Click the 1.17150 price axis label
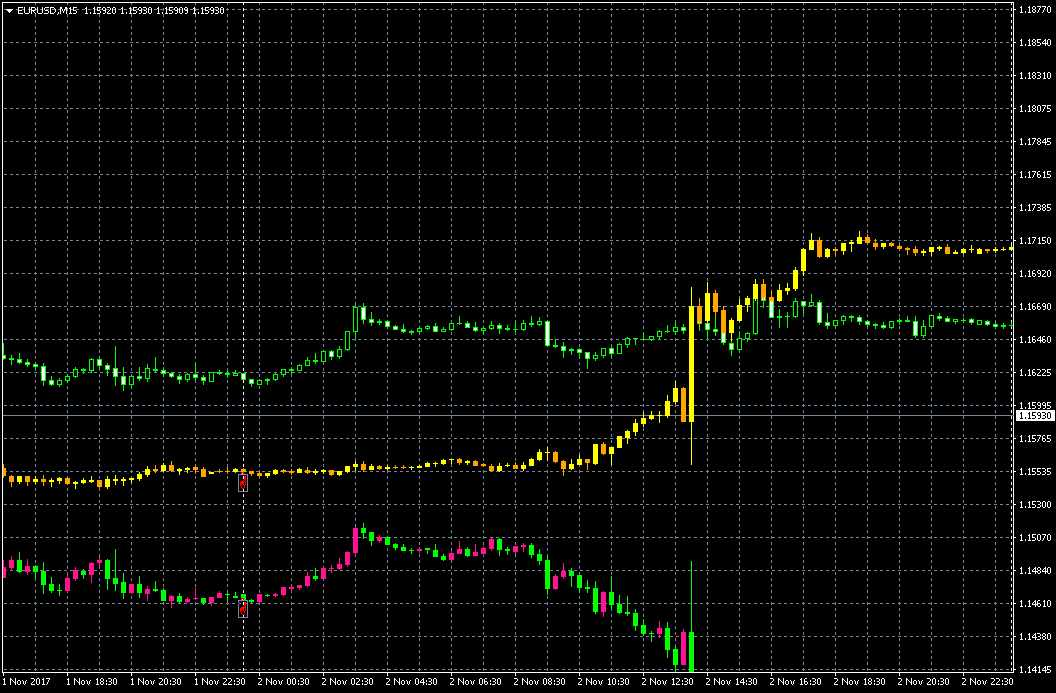 [x=1035, y=240]
